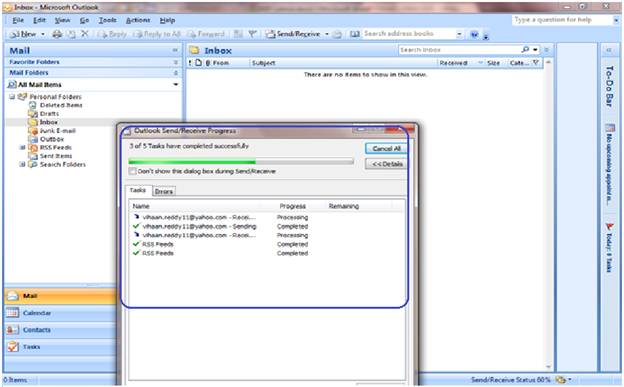Select the Inbox folder in tree
The image size is (624, 387).
pyautogui.click(x=49, y=122)
